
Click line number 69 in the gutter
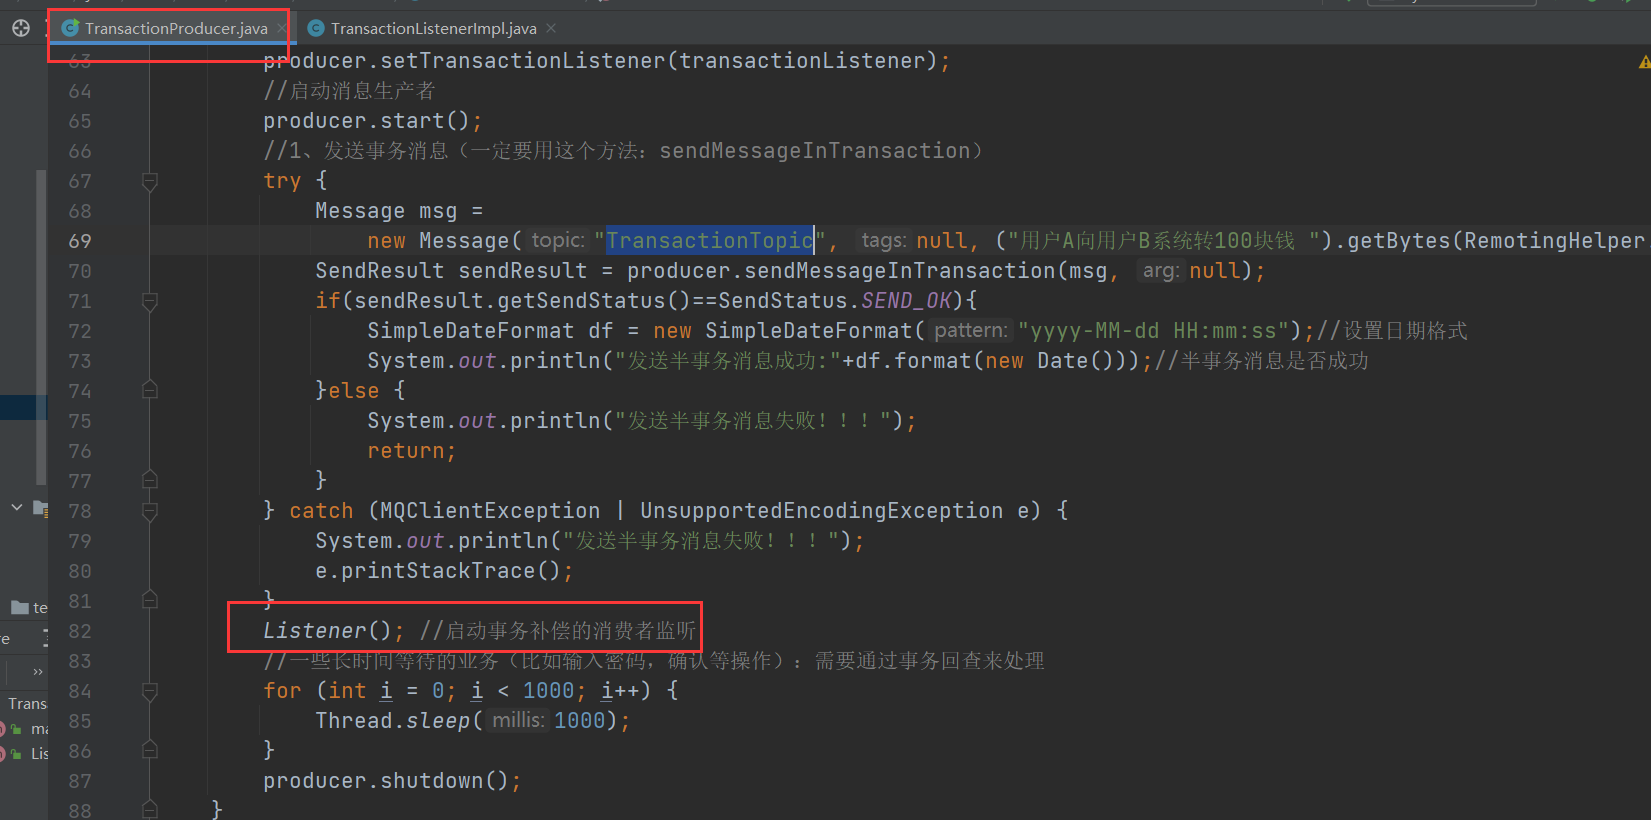[80, 241]
